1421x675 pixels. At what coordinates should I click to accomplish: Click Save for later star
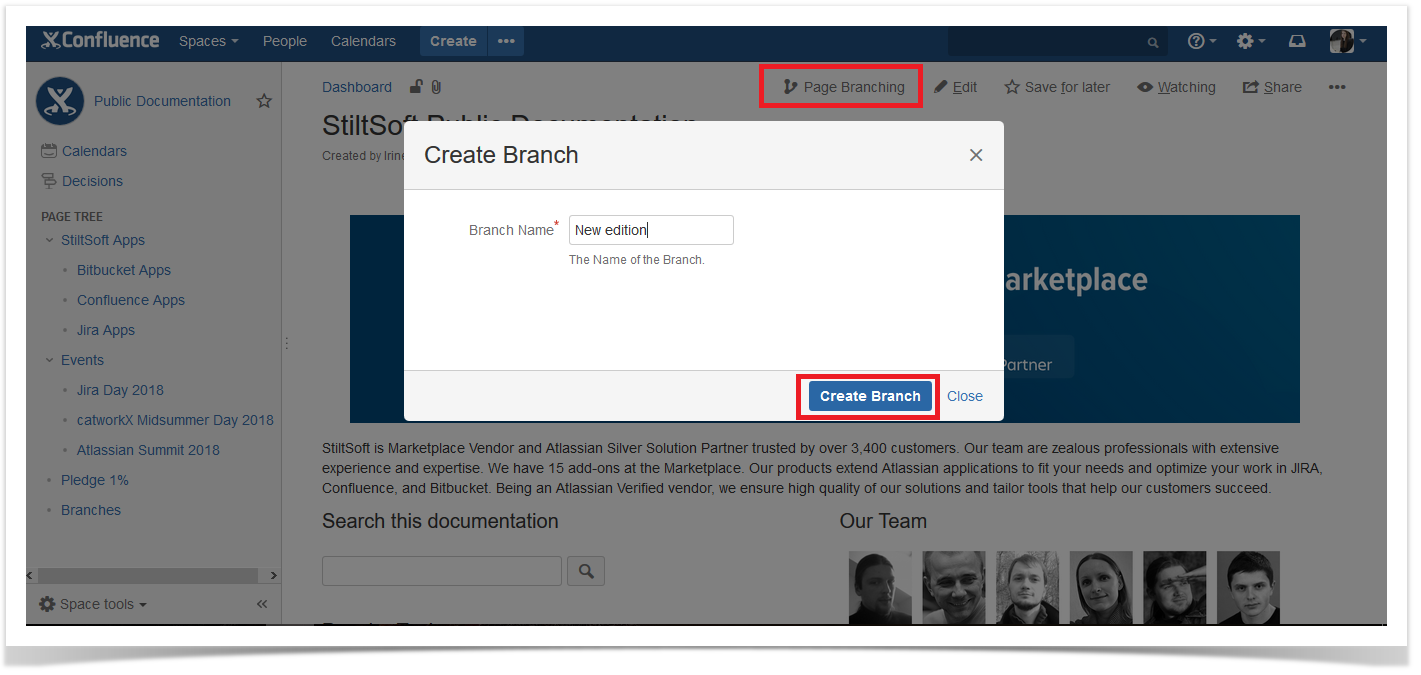click(1057, 87)
